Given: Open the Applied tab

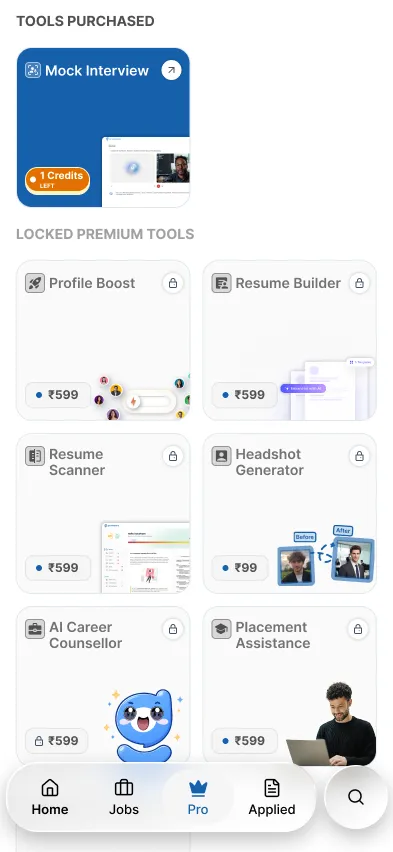Looking at the screenshot, I should [x=272, y=797].
